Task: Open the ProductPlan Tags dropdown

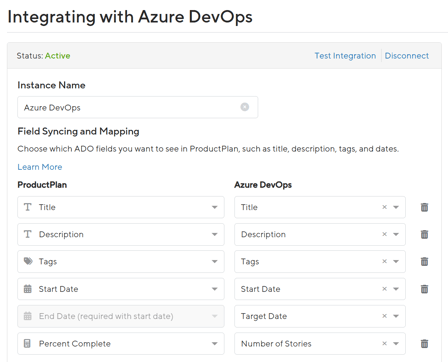Action: (121, 262)
